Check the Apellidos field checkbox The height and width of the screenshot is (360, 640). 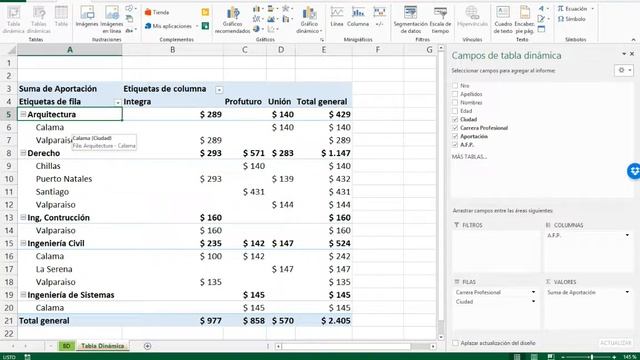coord(455,94)
